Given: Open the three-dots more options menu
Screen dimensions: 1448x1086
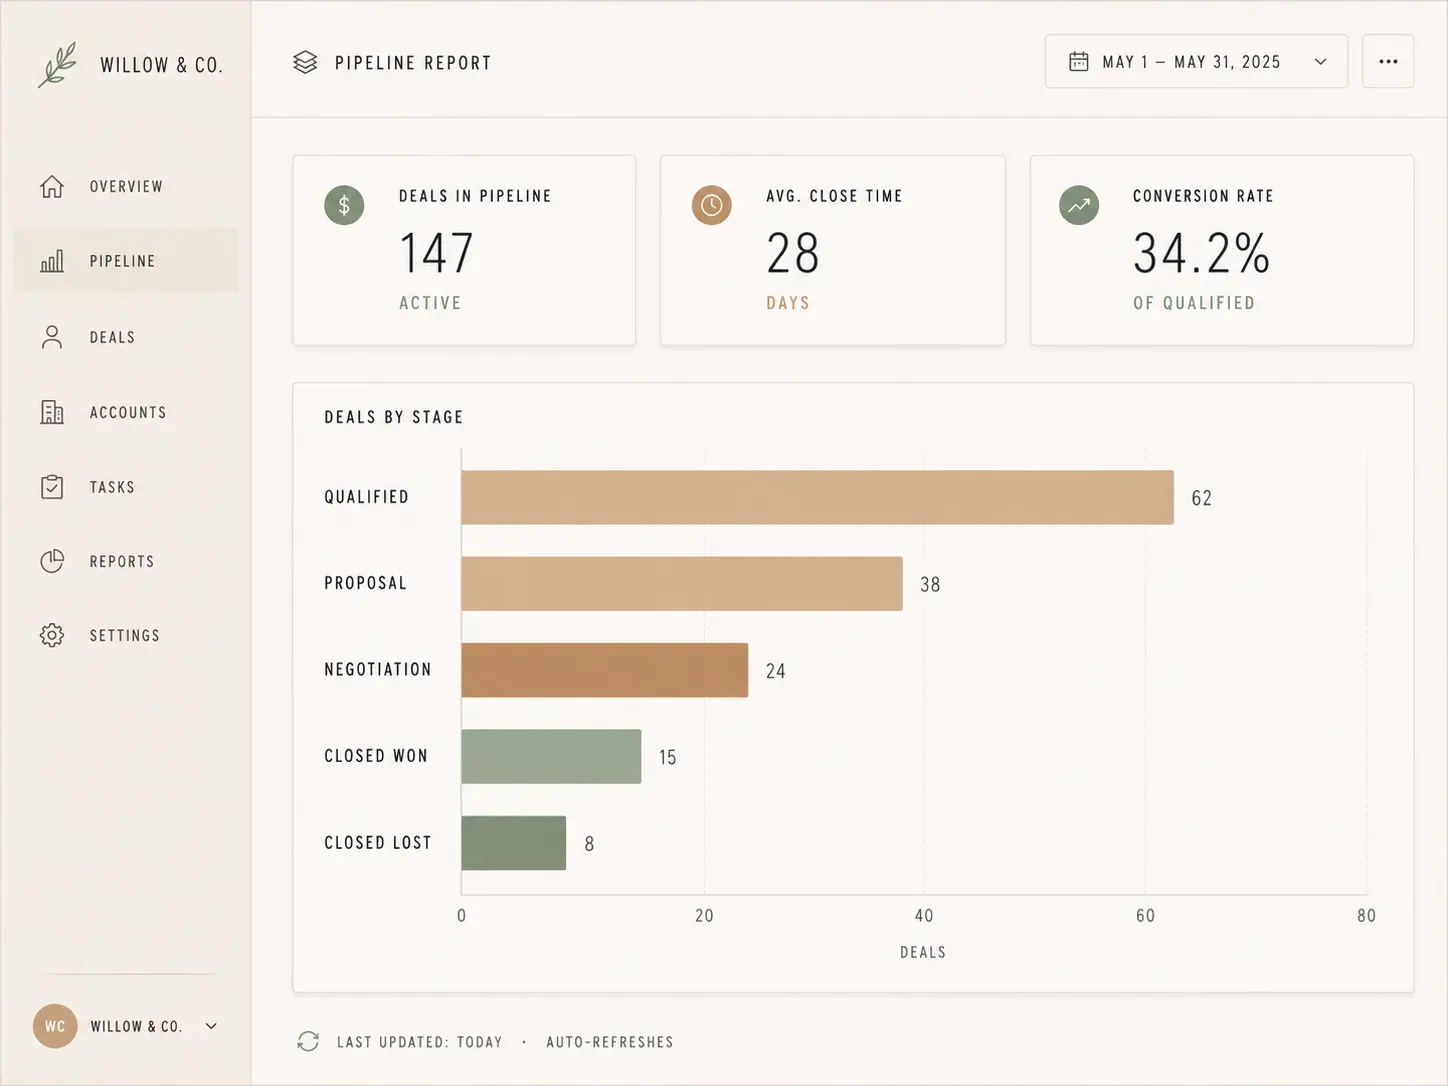Looking at the screenshot, I should tap(1388, 61).
